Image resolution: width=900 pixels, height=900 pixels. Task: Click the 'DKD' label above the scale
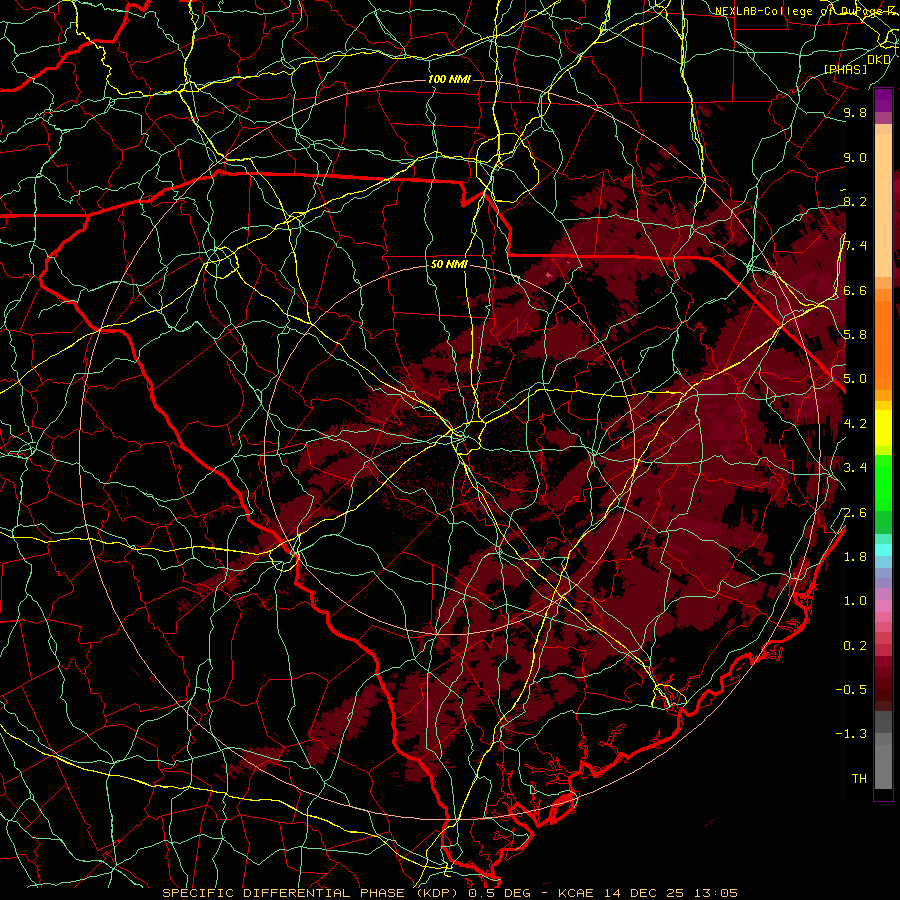coord(879,59)
